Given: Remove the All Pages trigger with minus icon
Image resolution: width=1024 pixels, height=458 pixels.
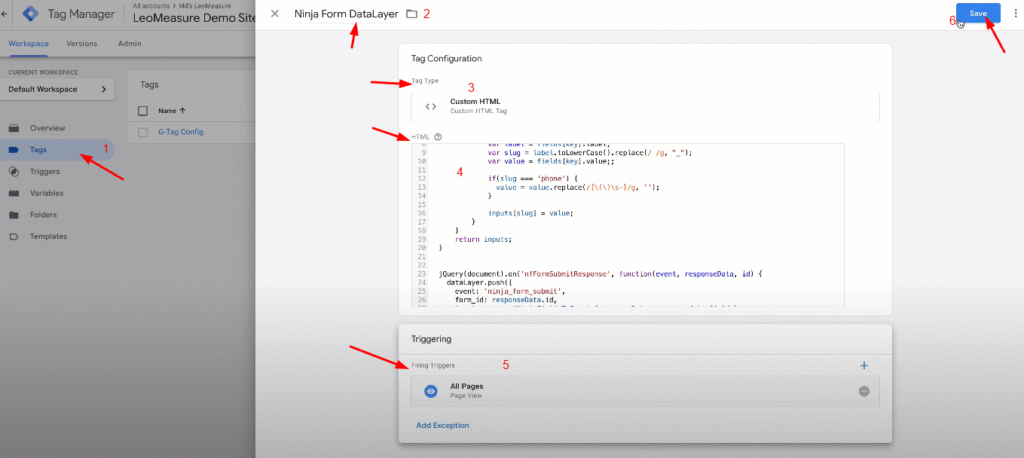Looking at the screenshot, I should (864, 391).
